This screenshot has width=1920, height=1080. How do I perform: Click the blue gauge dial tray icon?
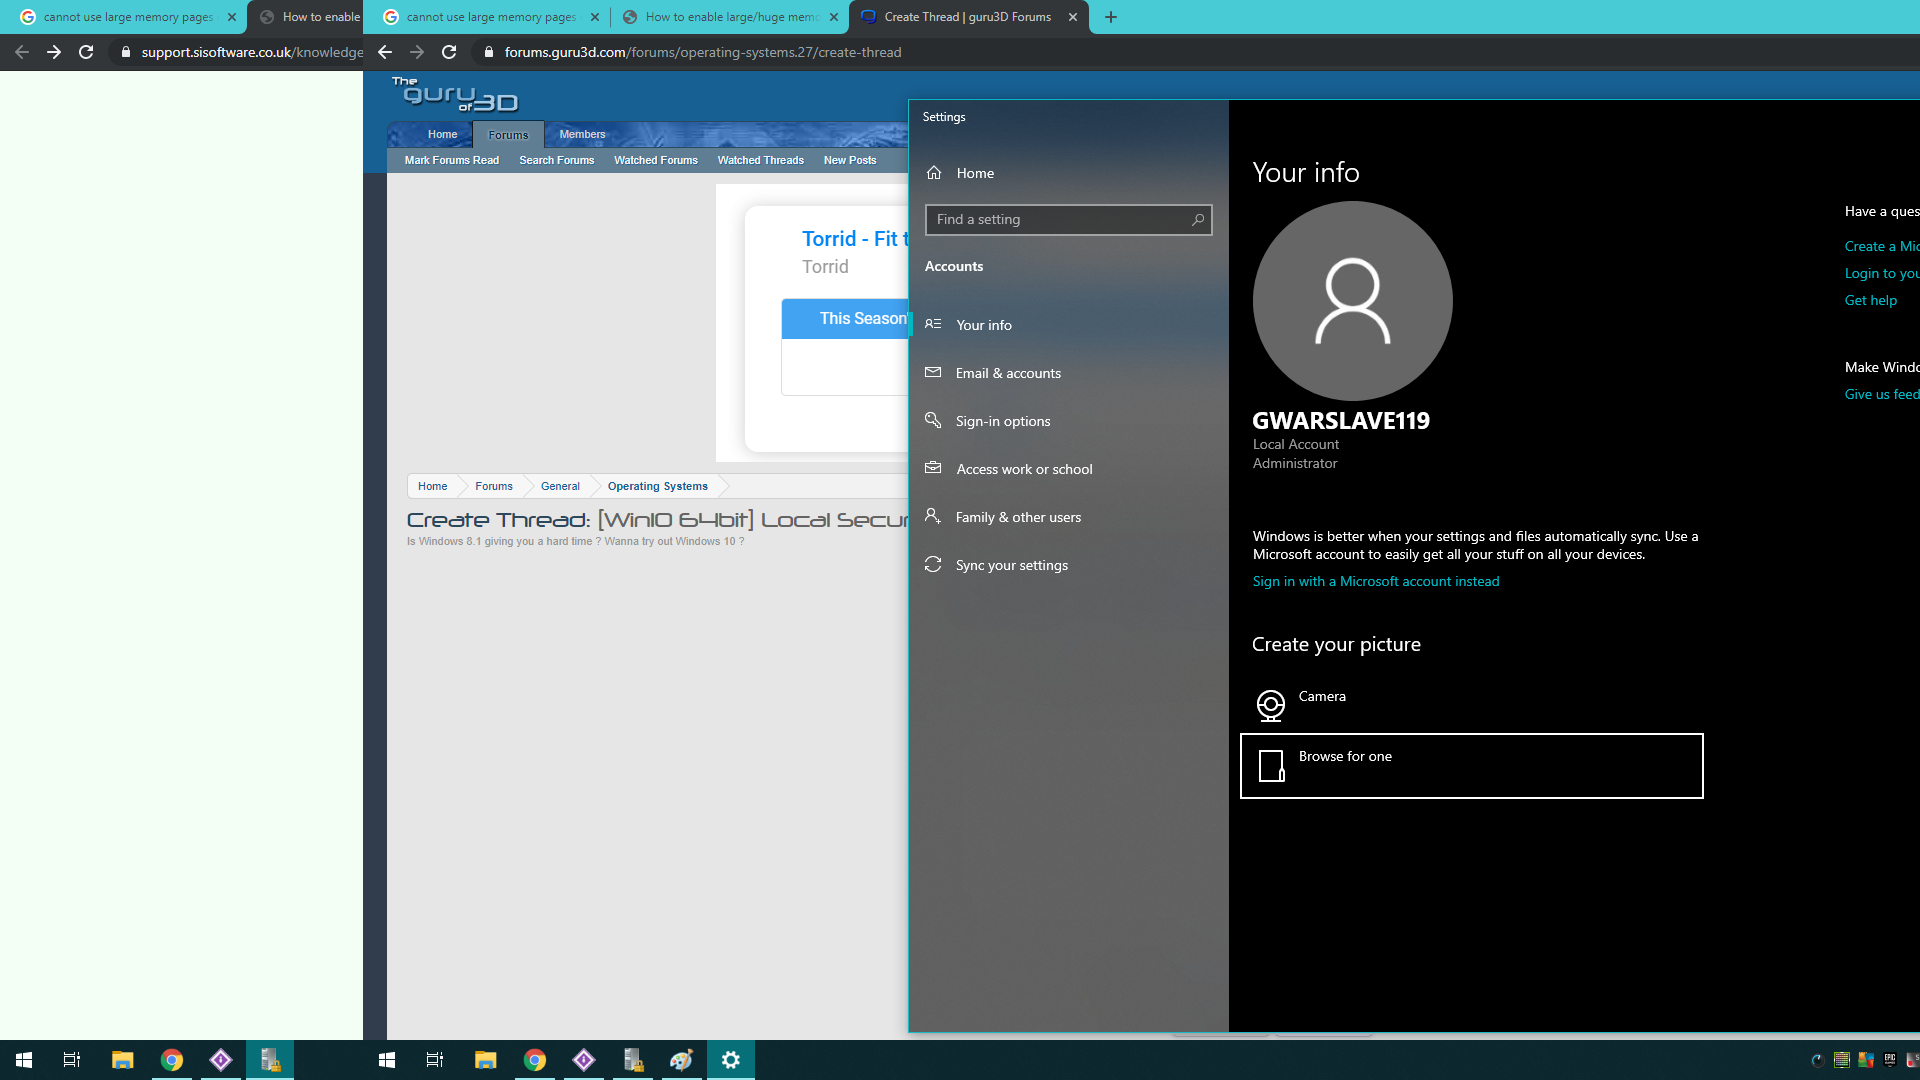[x=1818, y=1060]
